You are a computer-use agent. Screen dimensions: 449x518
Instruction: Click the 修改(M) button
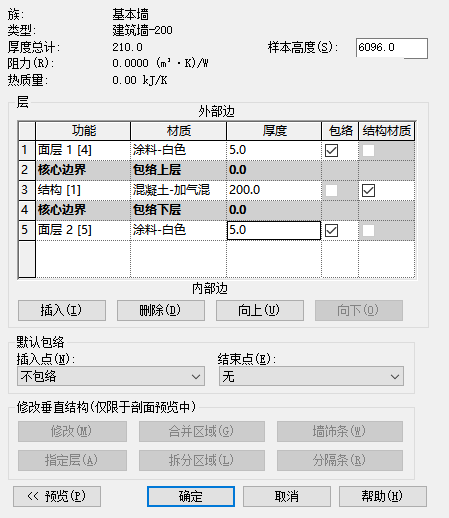72,431
